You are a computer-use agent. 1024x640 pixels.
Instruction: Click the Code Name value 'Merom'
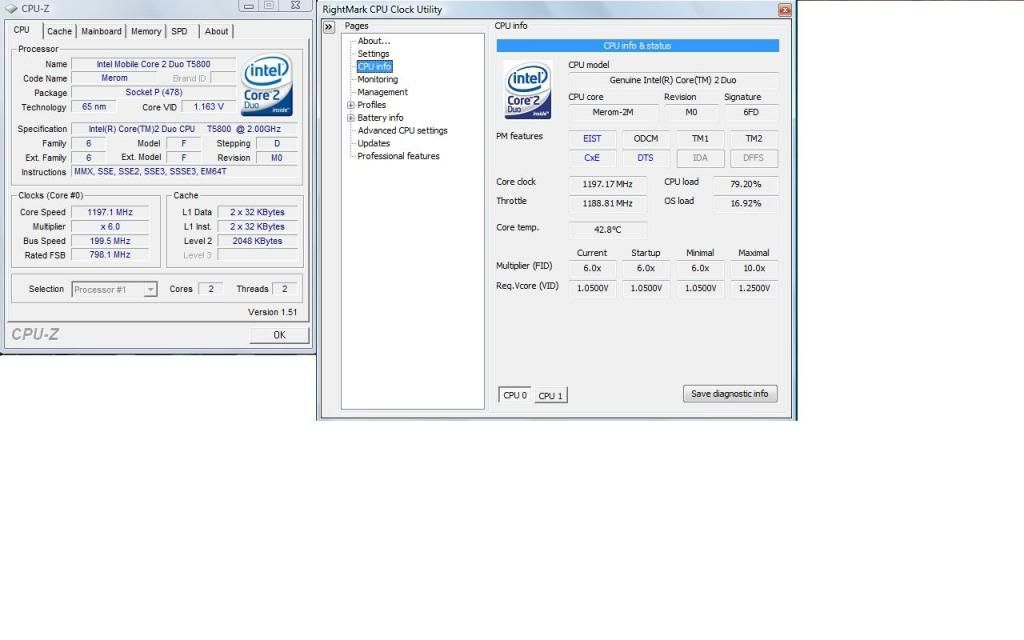click(114, 78)
